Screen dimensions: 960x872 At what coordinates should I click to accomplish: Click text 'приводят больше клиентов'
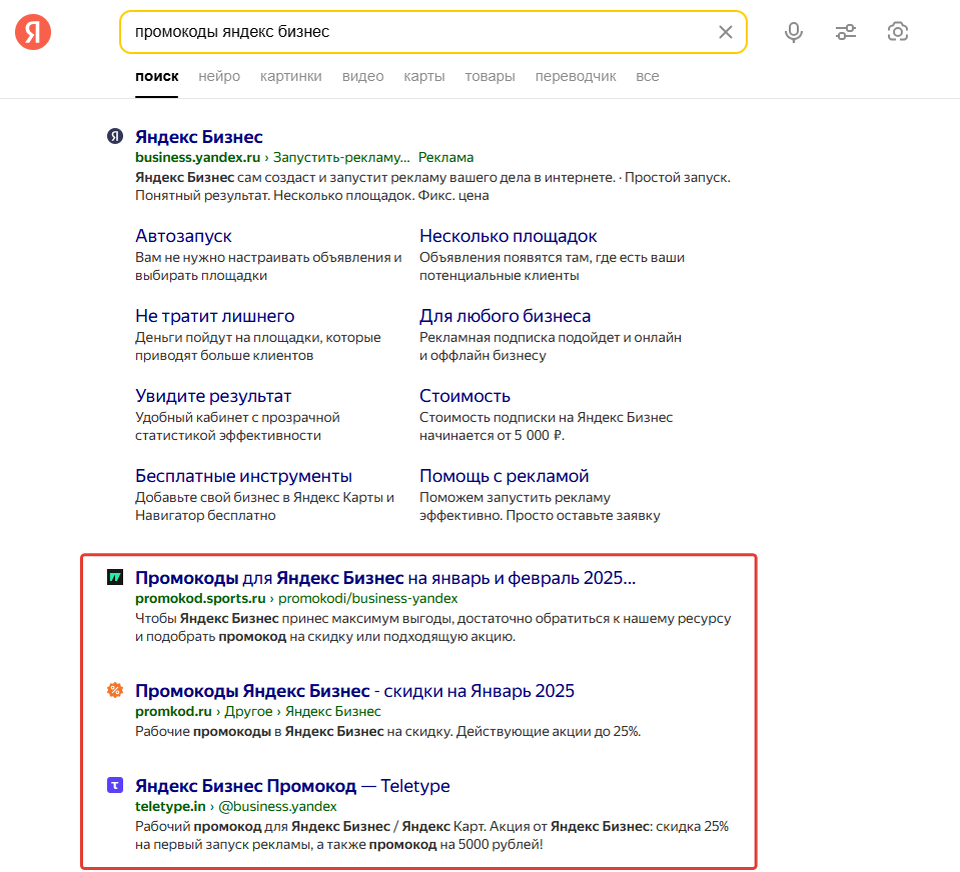click(x=224, y=356)
